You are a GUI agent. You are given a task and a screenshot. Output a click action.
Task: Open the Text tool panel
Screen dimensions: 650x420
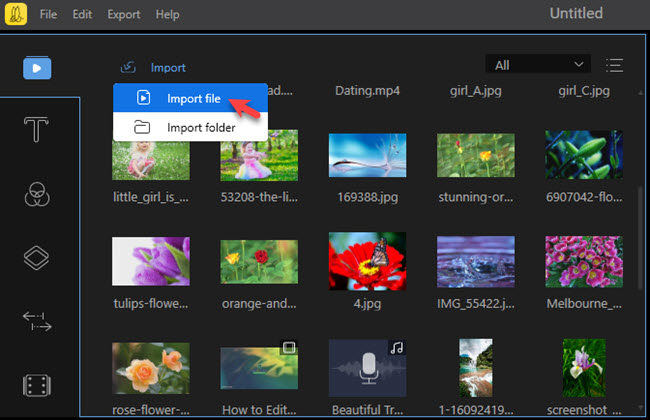pos(36,129)
